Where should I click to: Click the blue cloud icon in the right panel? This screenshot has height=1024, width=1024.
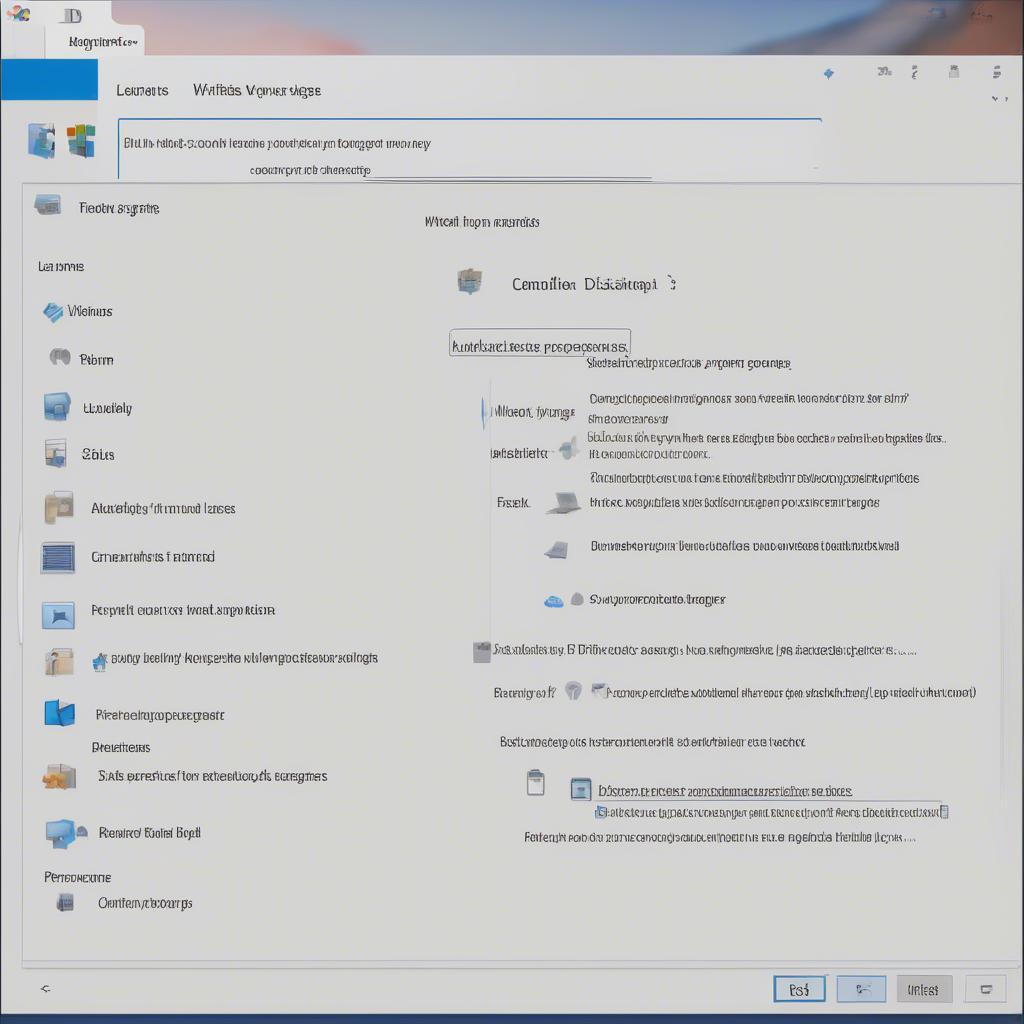[x=554, y=601]
